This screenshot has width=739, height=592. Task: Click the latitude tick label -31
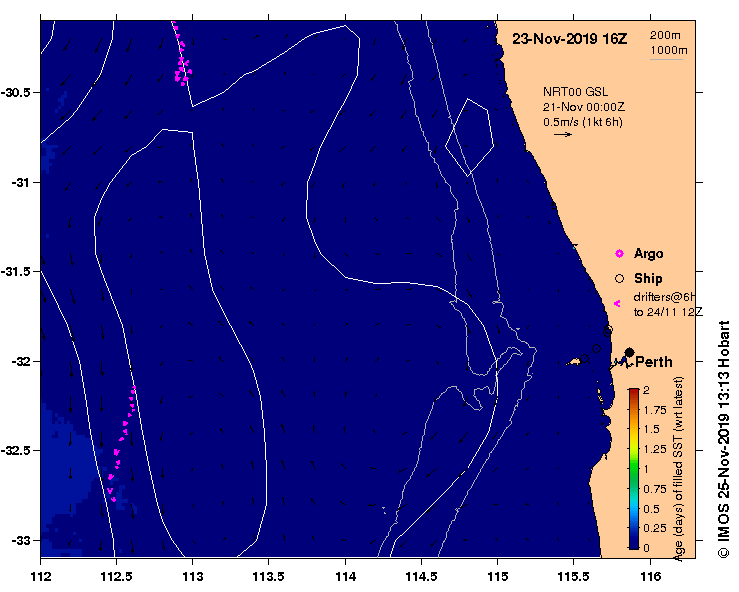[20, 182]
